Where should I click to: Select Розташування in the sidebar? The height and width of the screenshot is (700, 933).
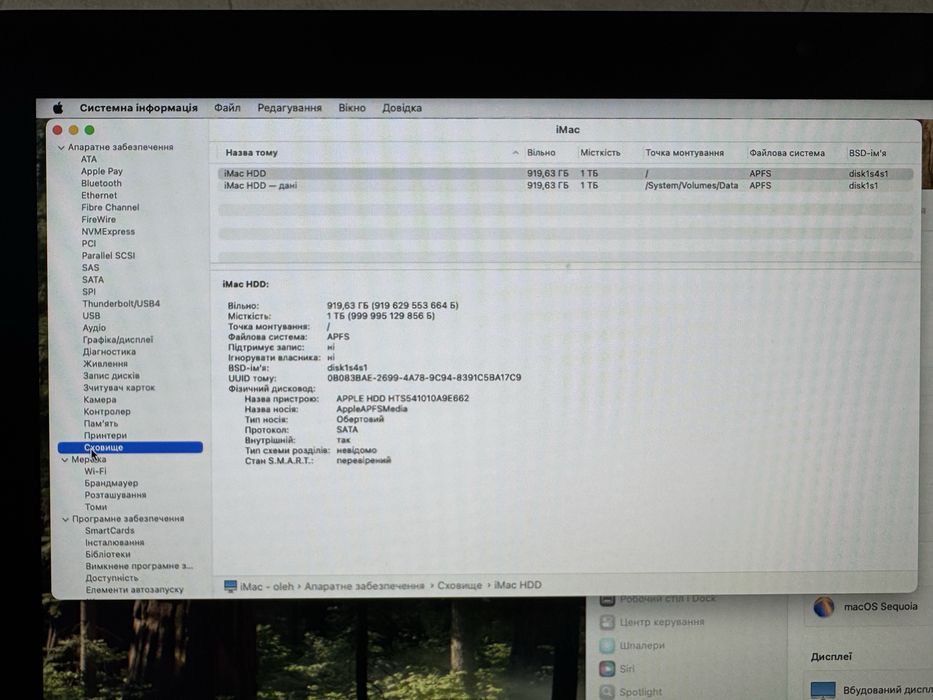click(x=115, y=495)
